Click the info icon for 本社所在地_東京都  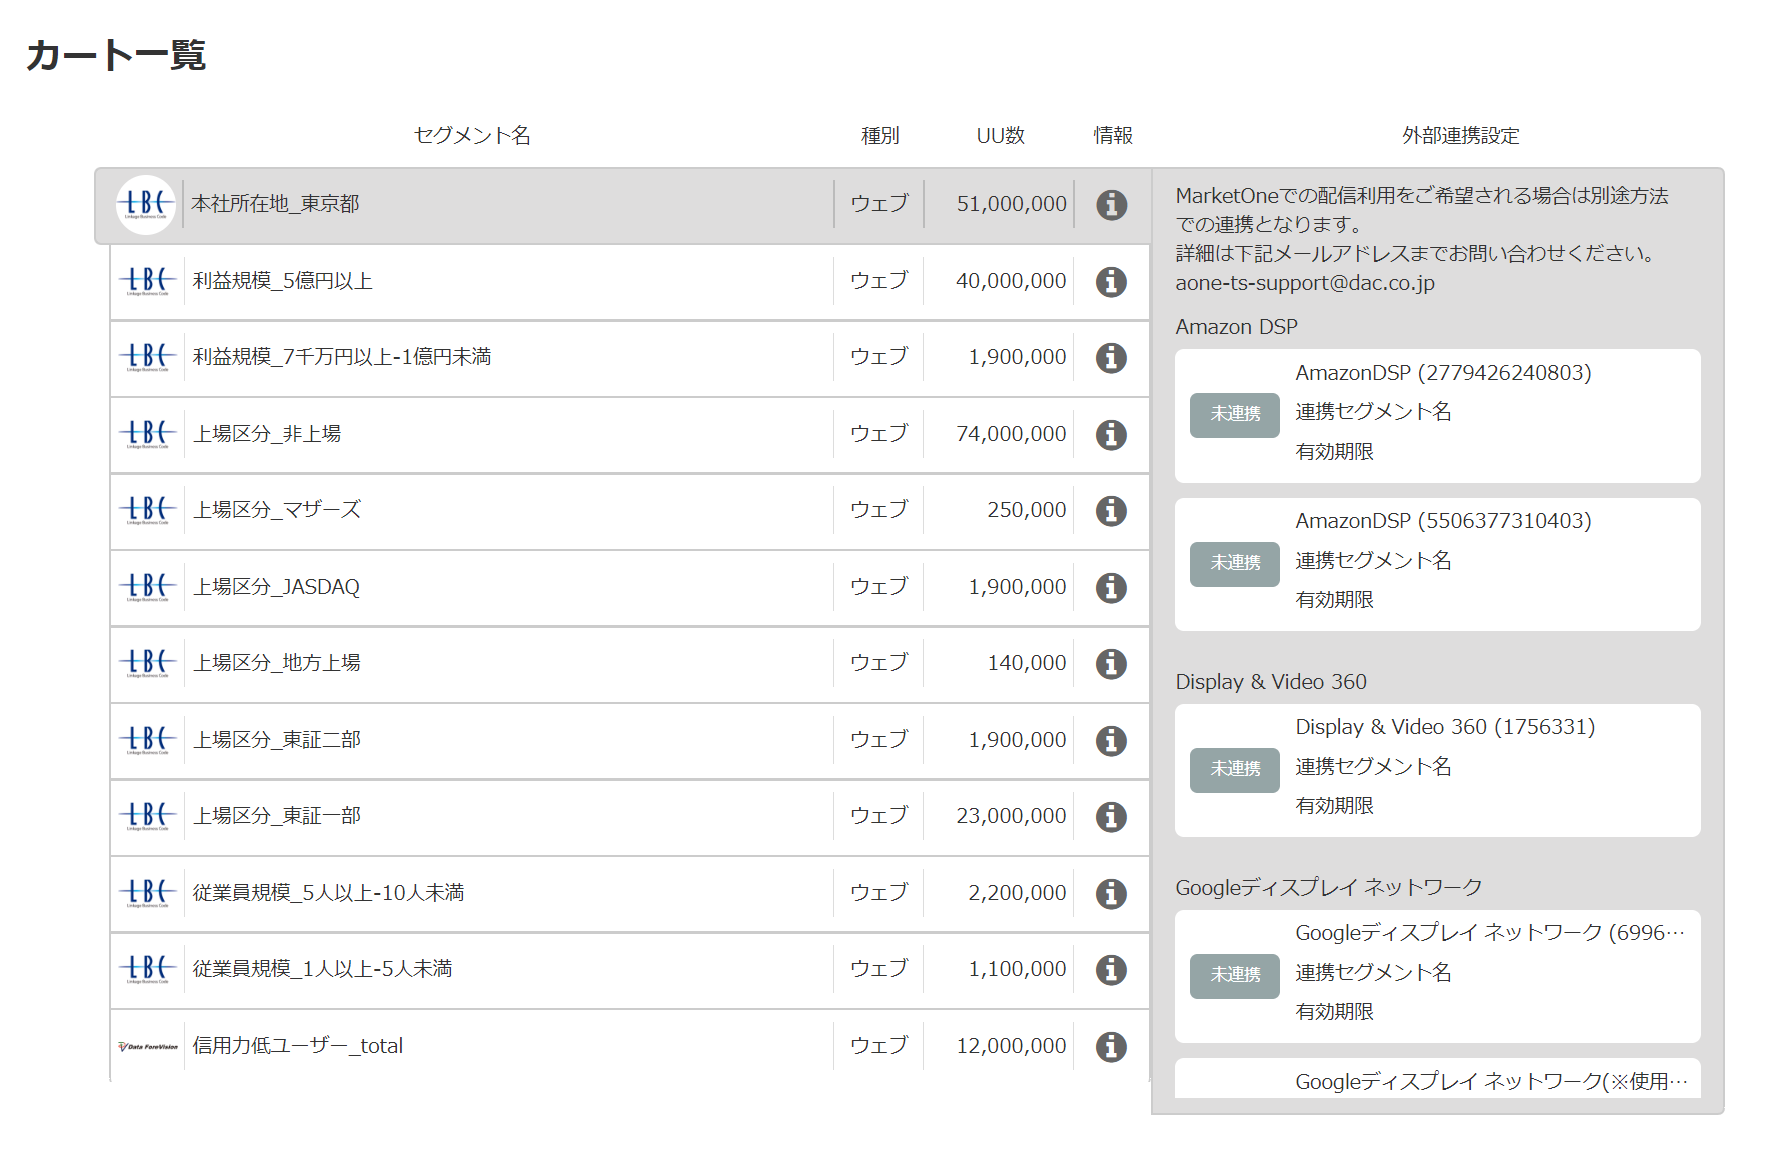(x=1110, y=204)
